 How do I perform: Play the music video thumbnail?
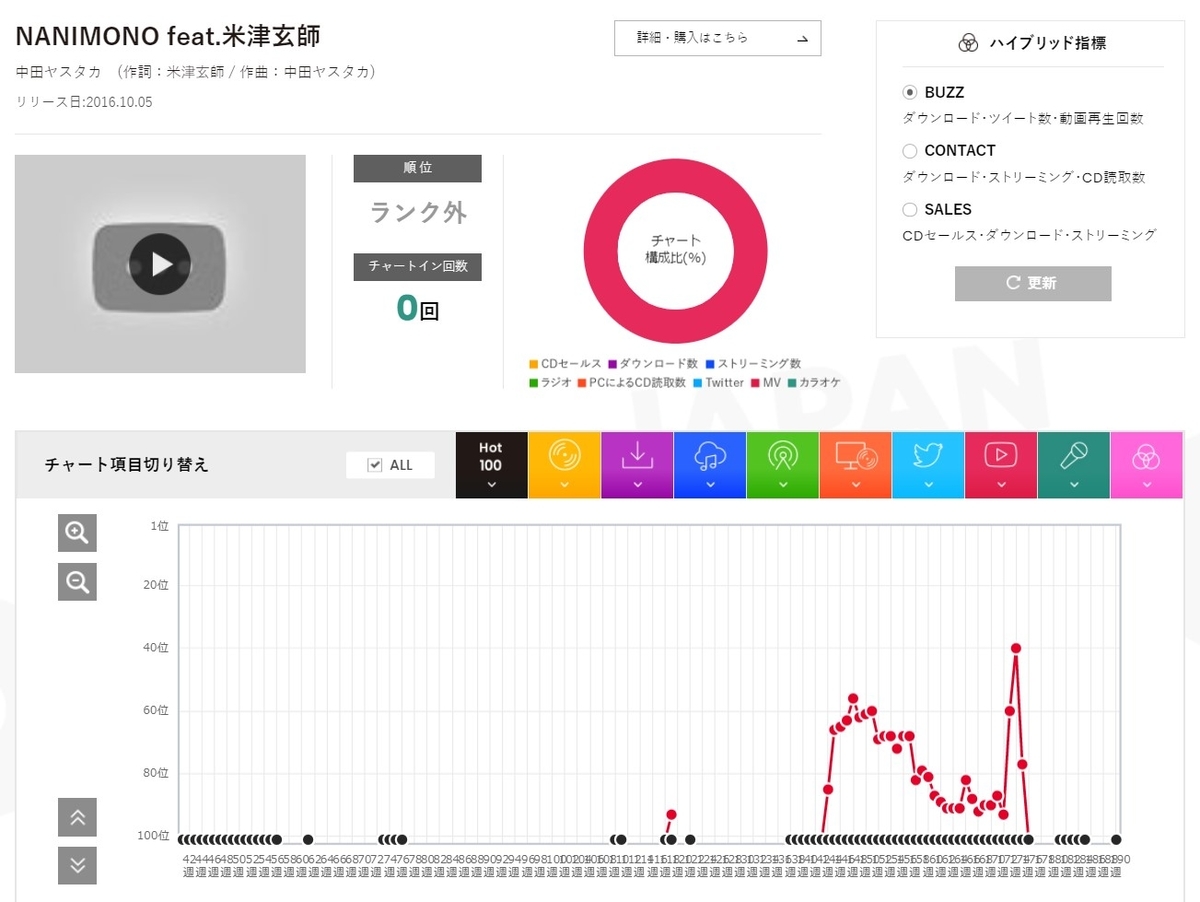[160, 264]
